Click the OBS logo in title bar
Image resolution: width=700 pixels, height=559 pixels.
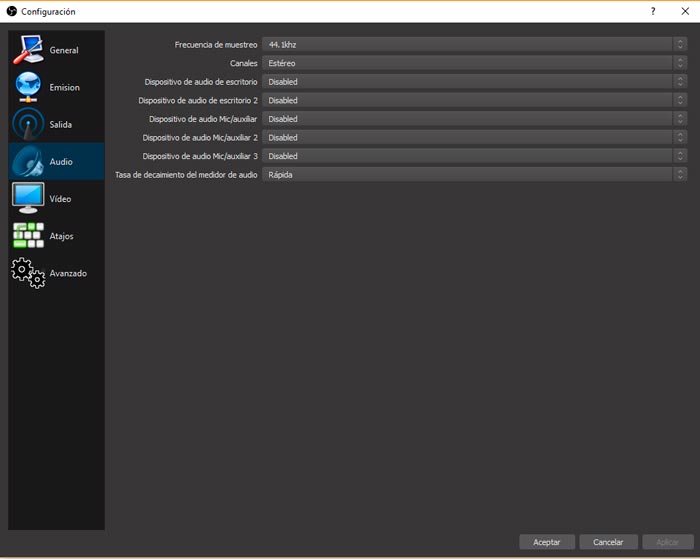tap(12, 11)
